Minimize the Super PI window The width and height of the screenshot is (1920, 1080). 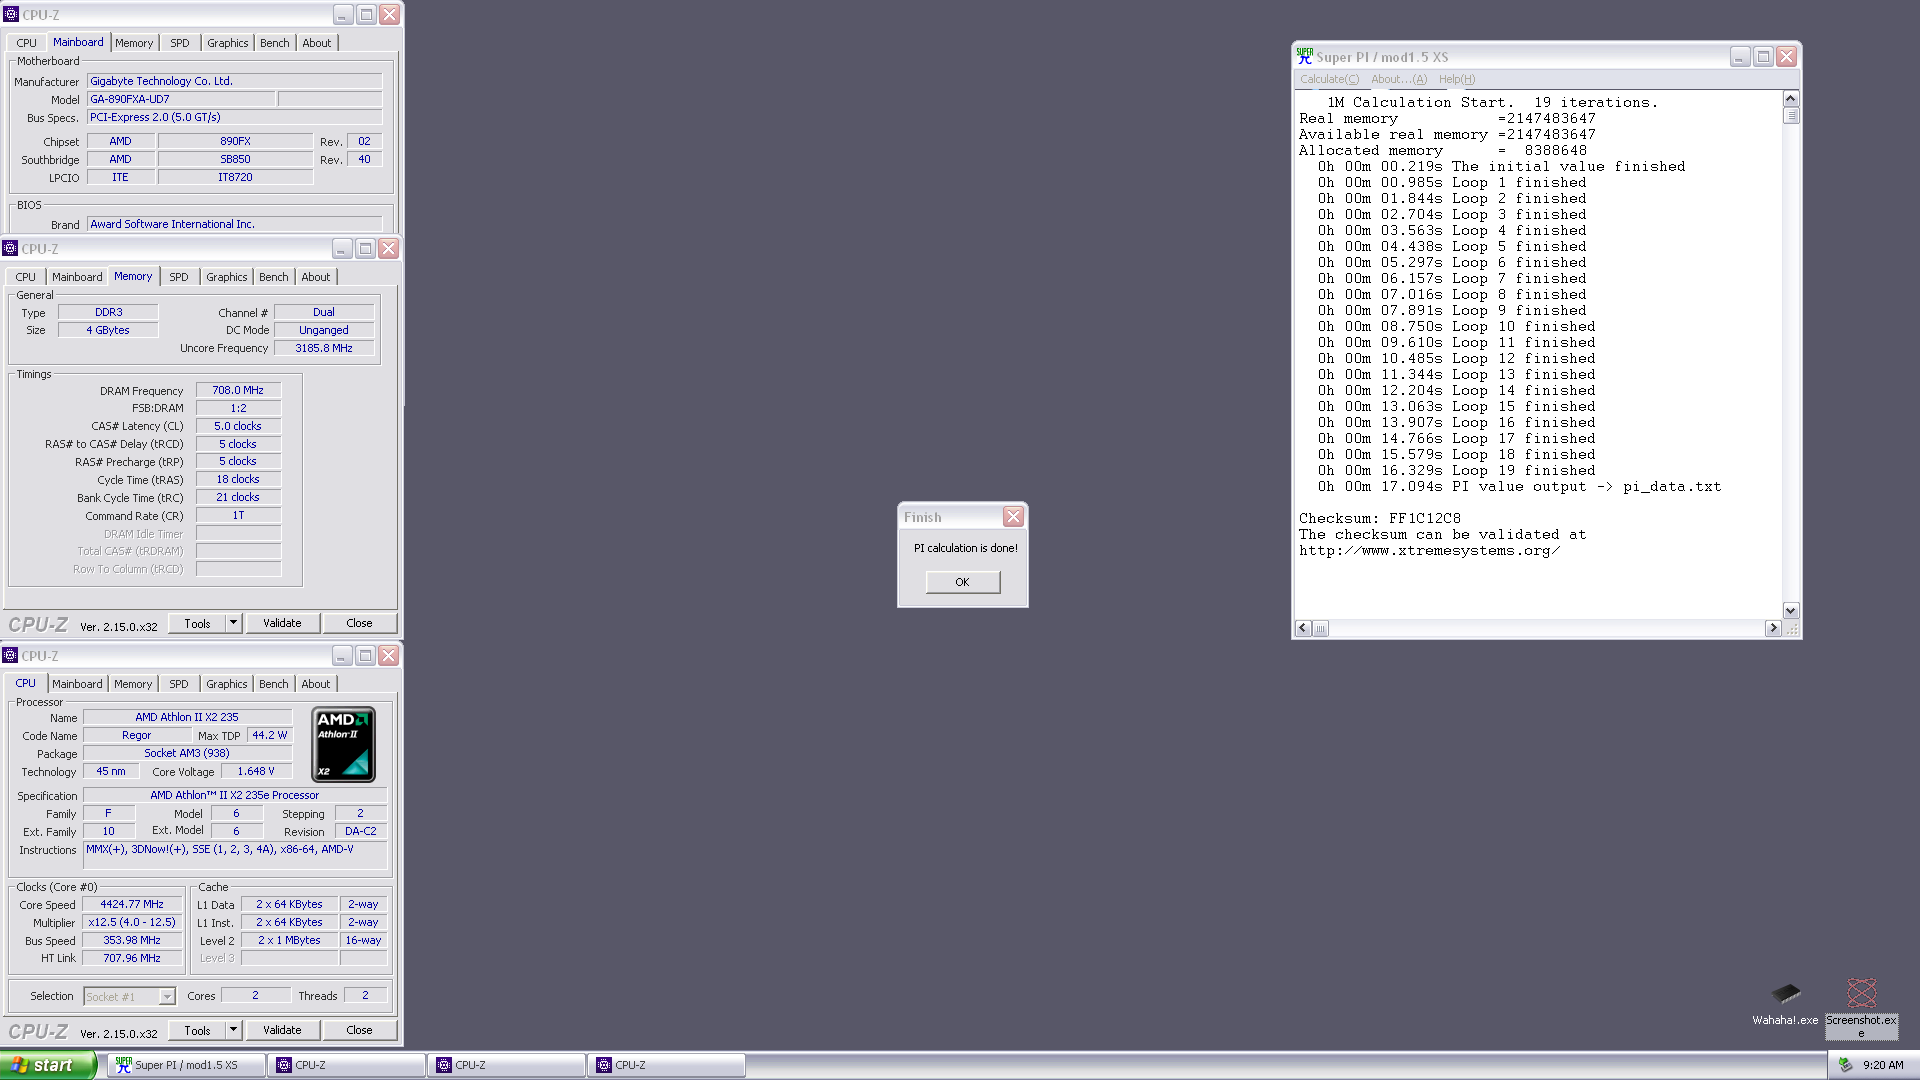coord(1740,57)
